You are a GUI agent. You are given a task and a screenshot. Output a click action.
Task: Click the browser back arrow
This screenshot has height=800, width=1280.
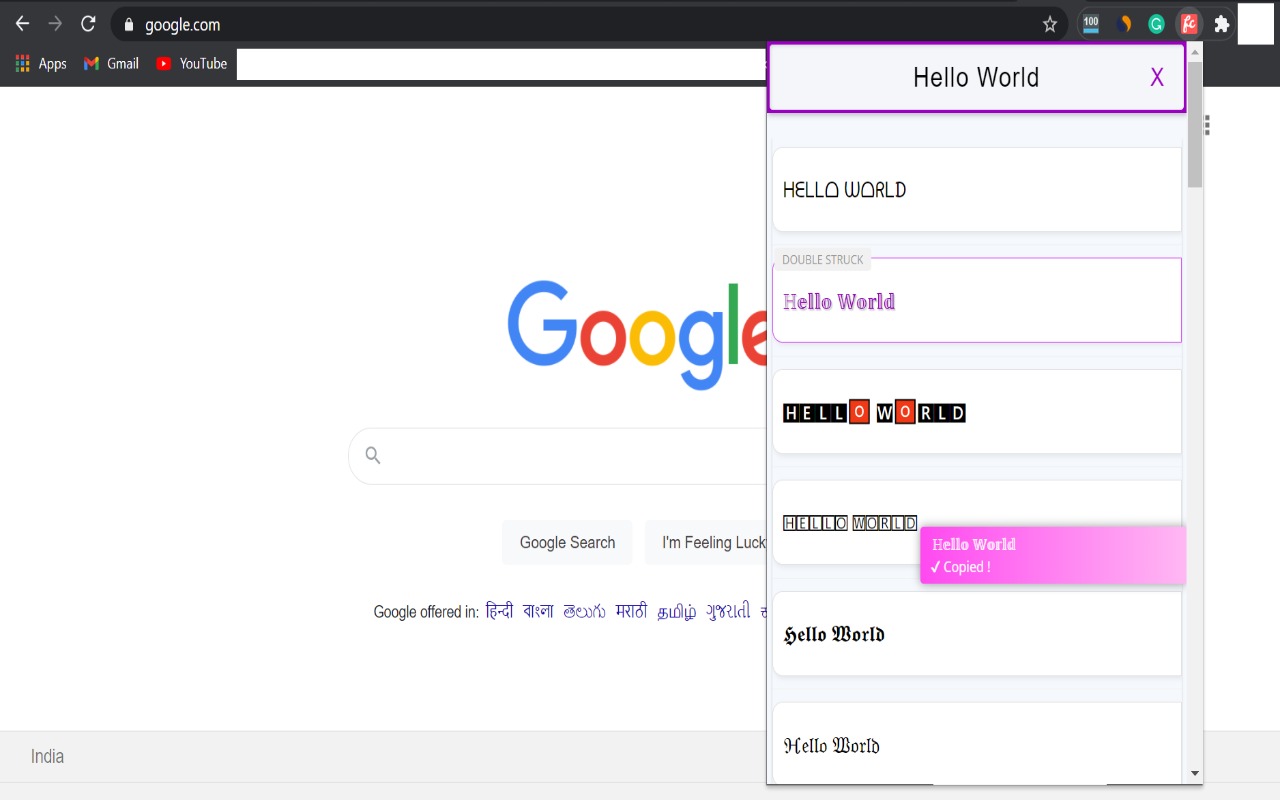[x=22, y=24]
